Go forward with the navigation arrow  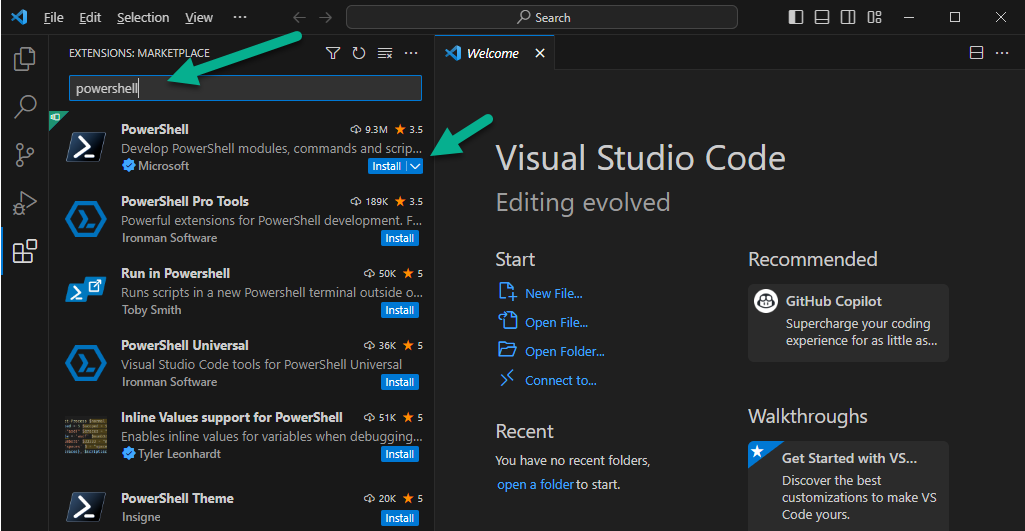tap(325, 18)
